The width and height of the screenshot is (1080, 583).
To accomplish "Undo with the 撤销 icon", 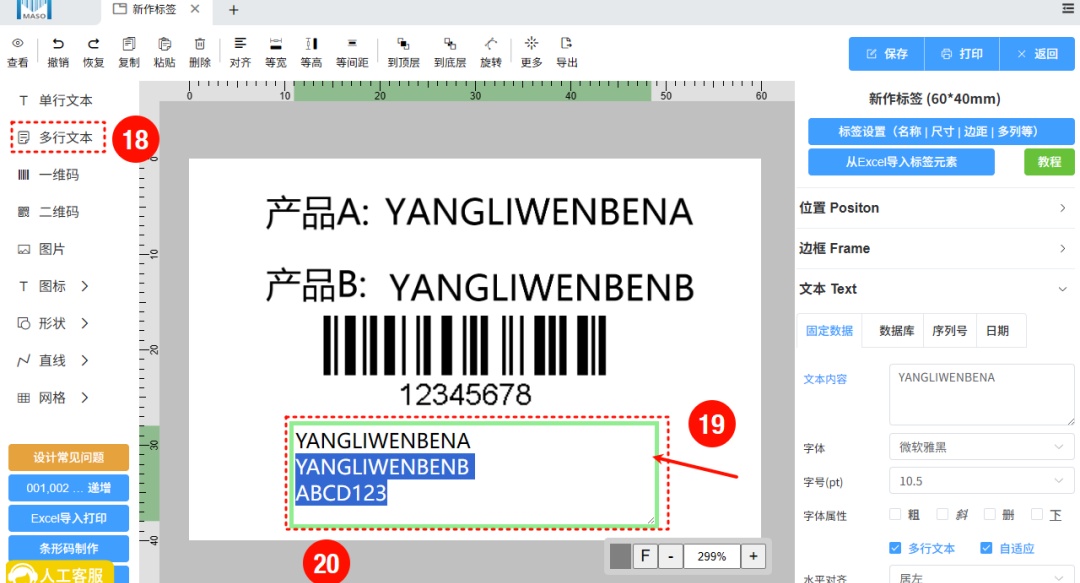I will coord(58,44).
